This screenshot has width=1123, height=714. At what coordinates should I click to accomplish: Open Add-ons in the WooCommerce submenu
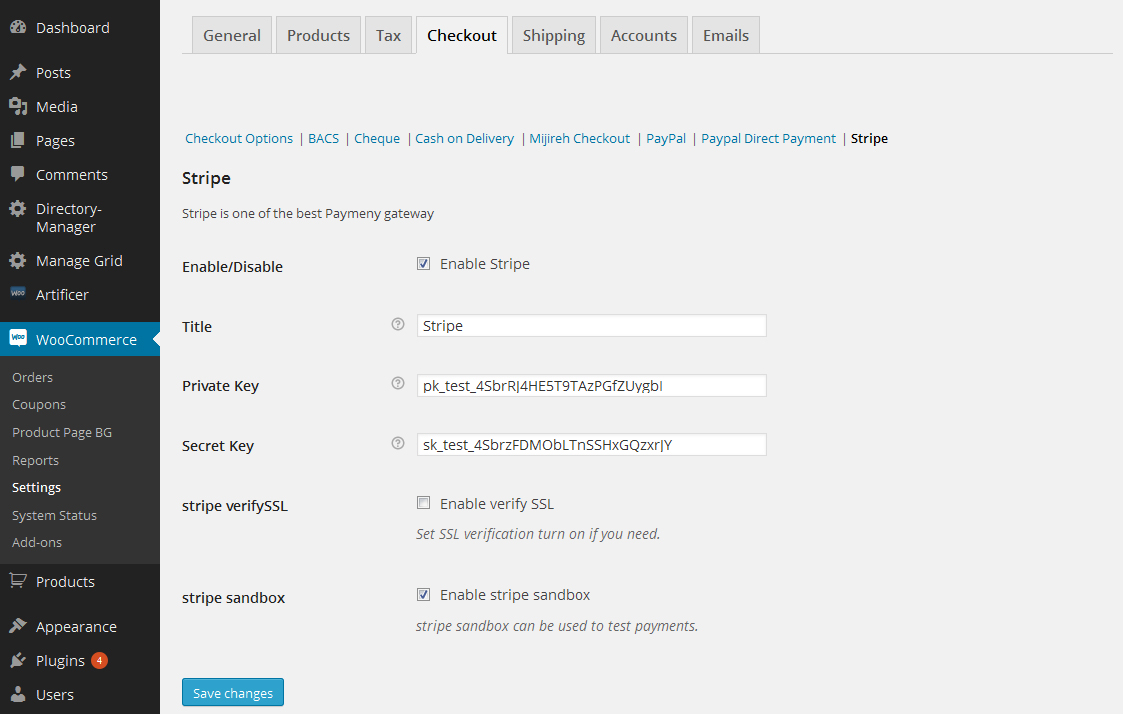pos(37,542)
